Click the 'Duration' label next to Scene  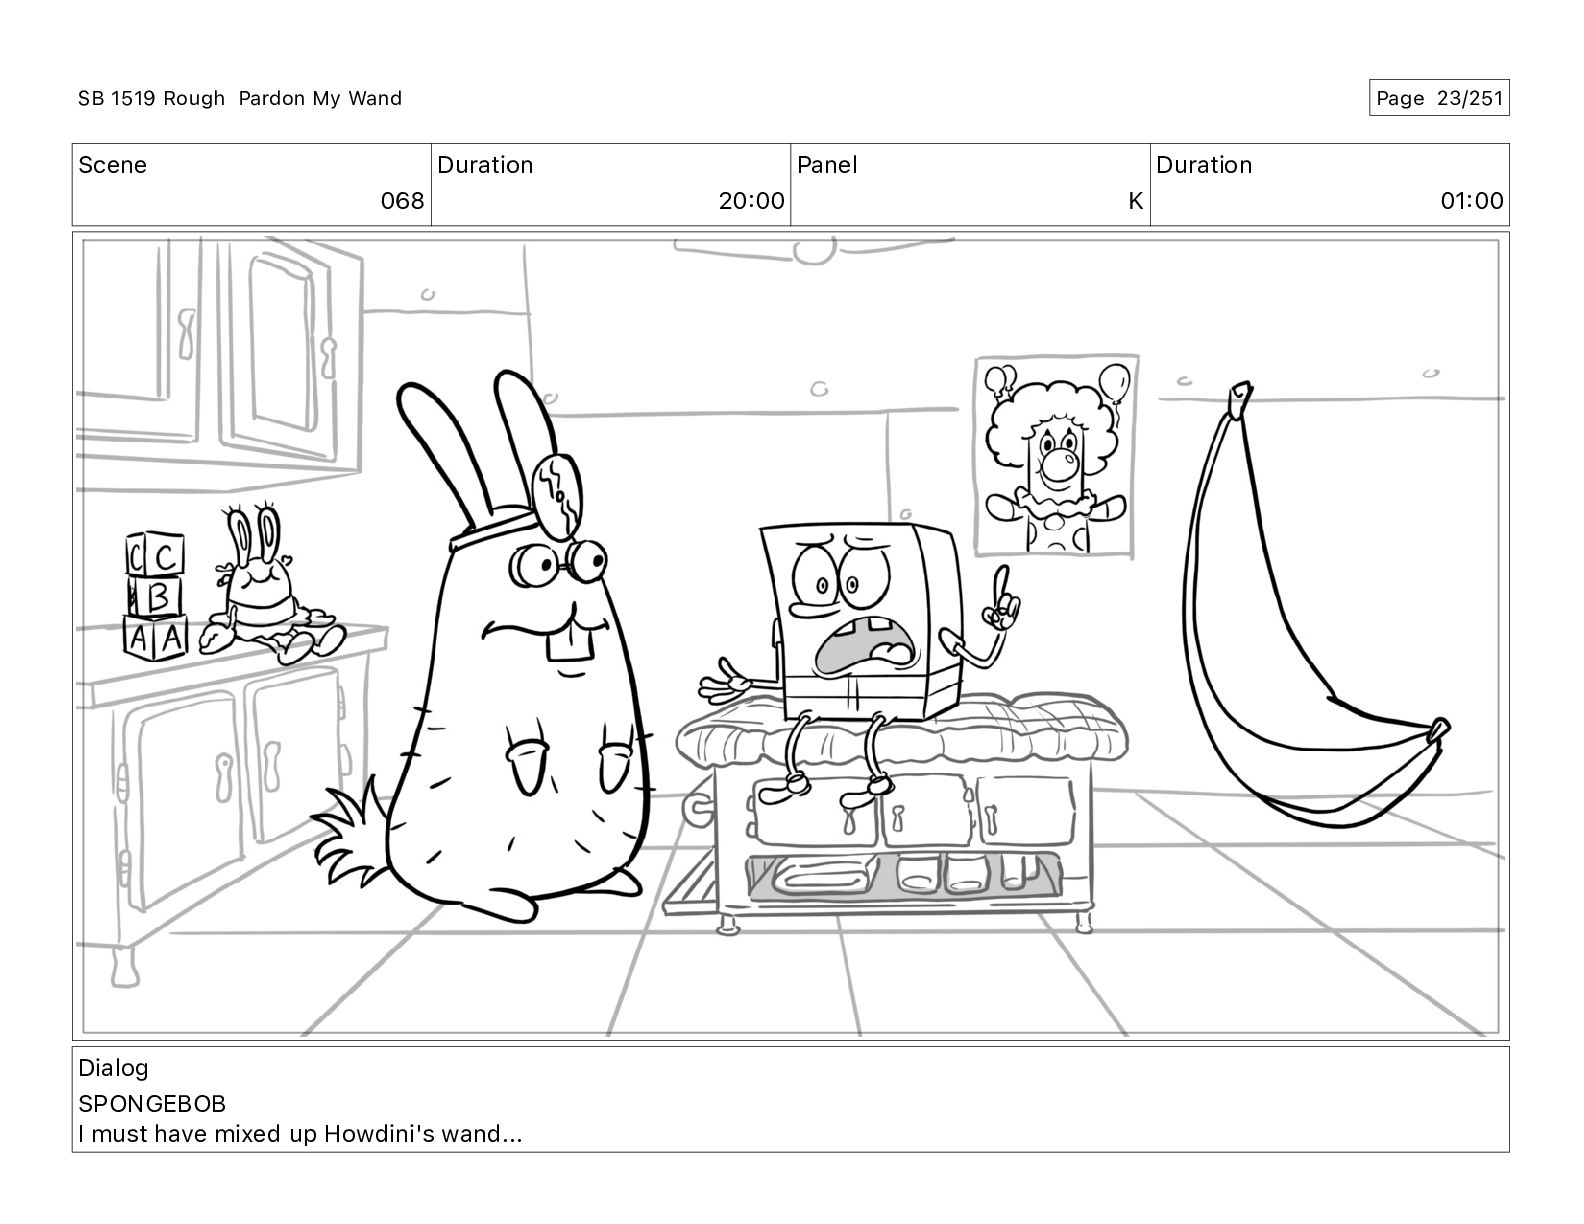(x=485, y=165)
